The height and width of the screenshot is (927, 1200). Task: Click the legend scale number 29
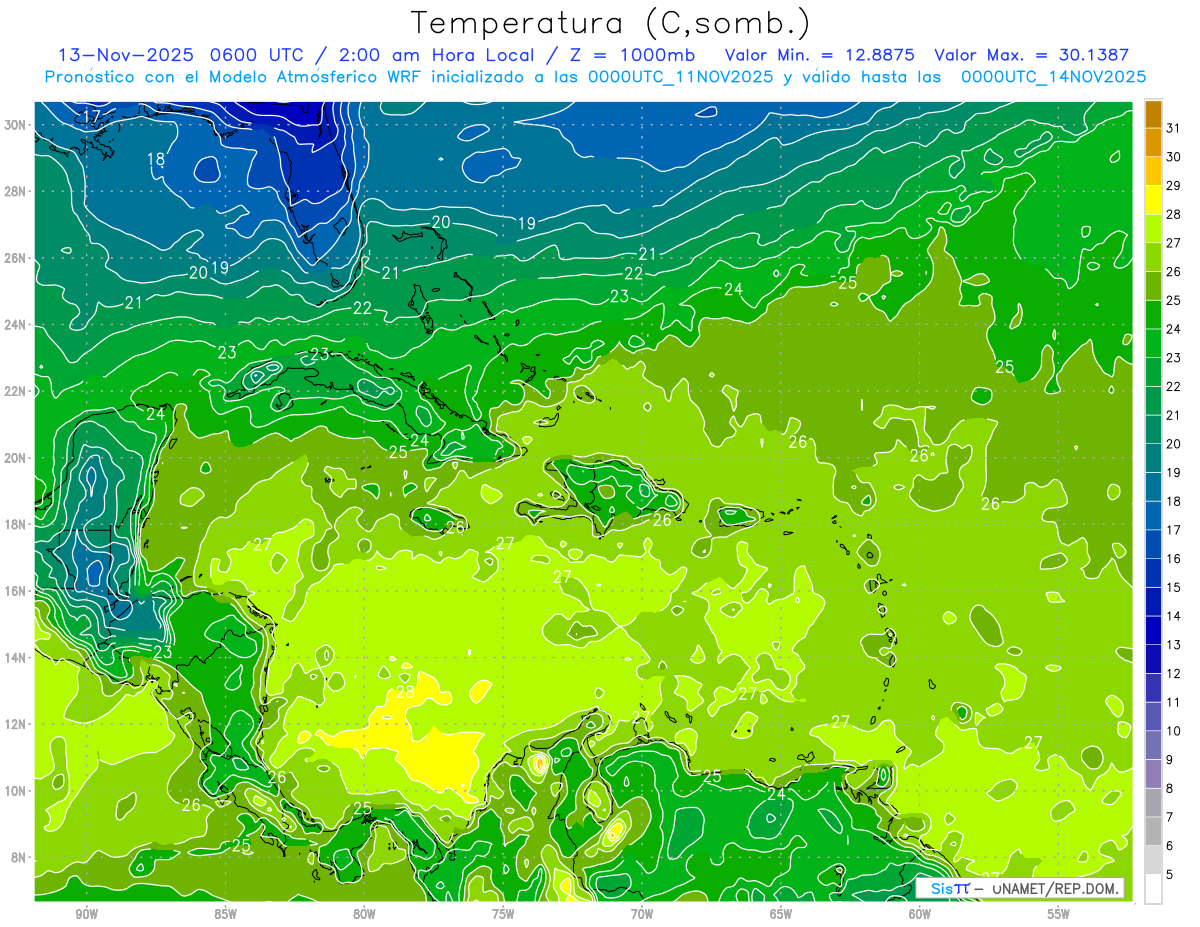[x=1174, y=186]
